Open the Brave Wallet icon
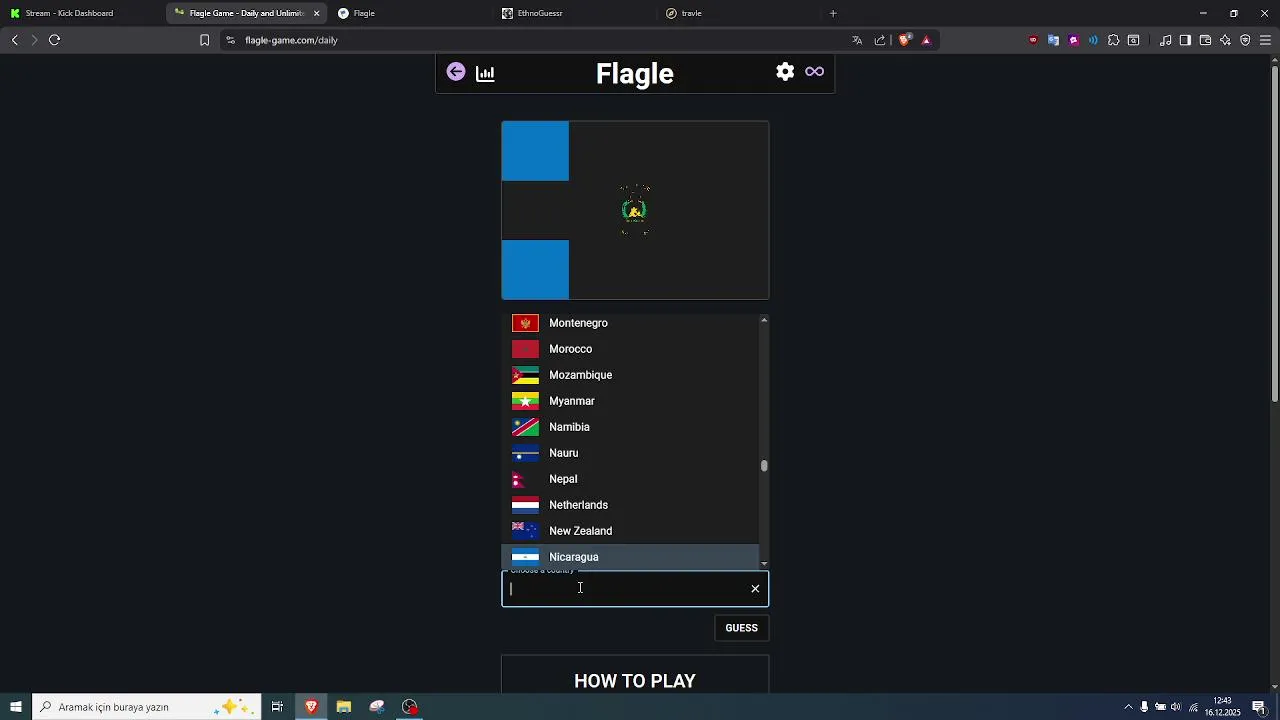Image resolution: width=1280 pixels, height=720 pixels. point(1205,40)
